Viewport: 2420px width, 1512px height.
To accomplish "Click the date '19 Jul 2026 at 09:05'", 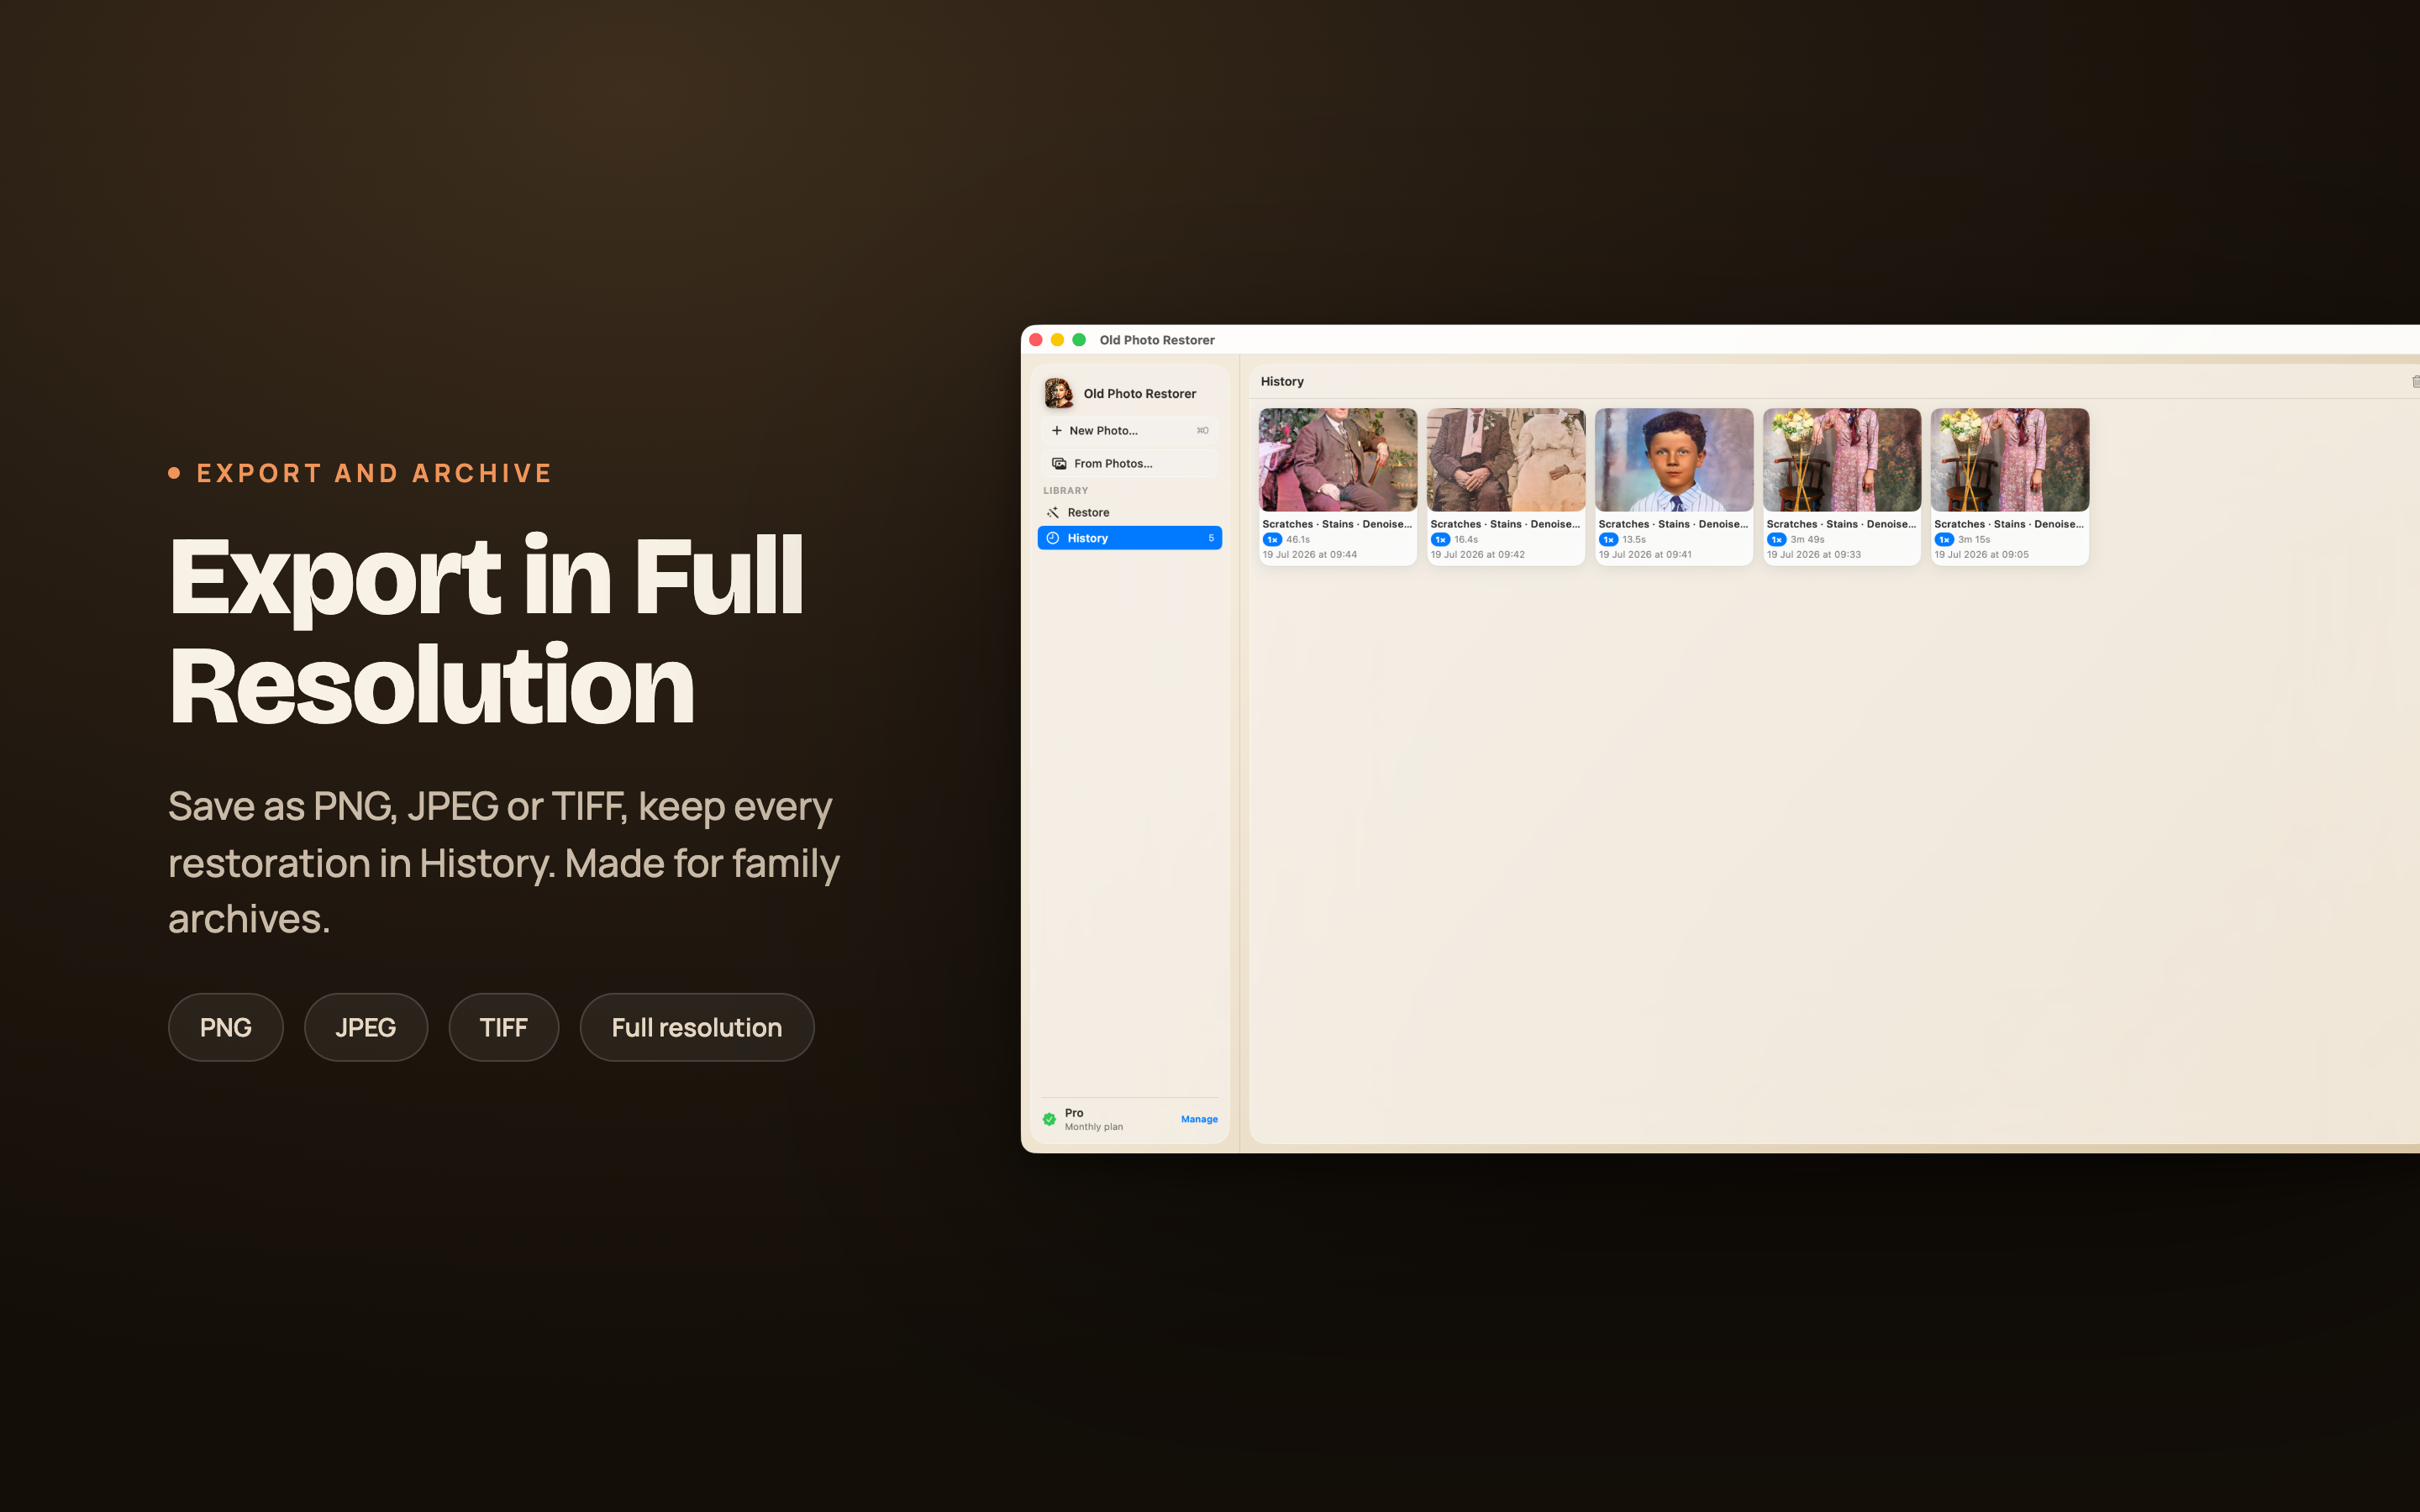I will click(x=1982, y=555).
